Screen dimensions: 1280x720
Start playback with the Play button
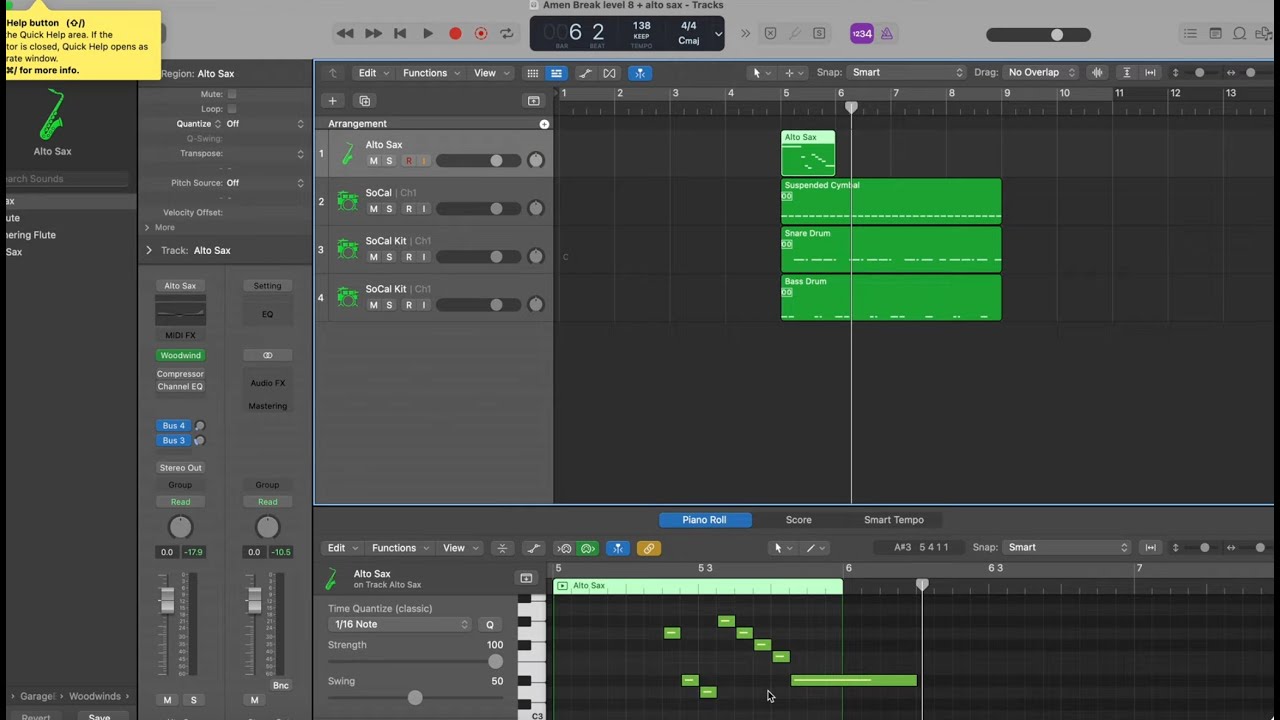tap(427, 33)
